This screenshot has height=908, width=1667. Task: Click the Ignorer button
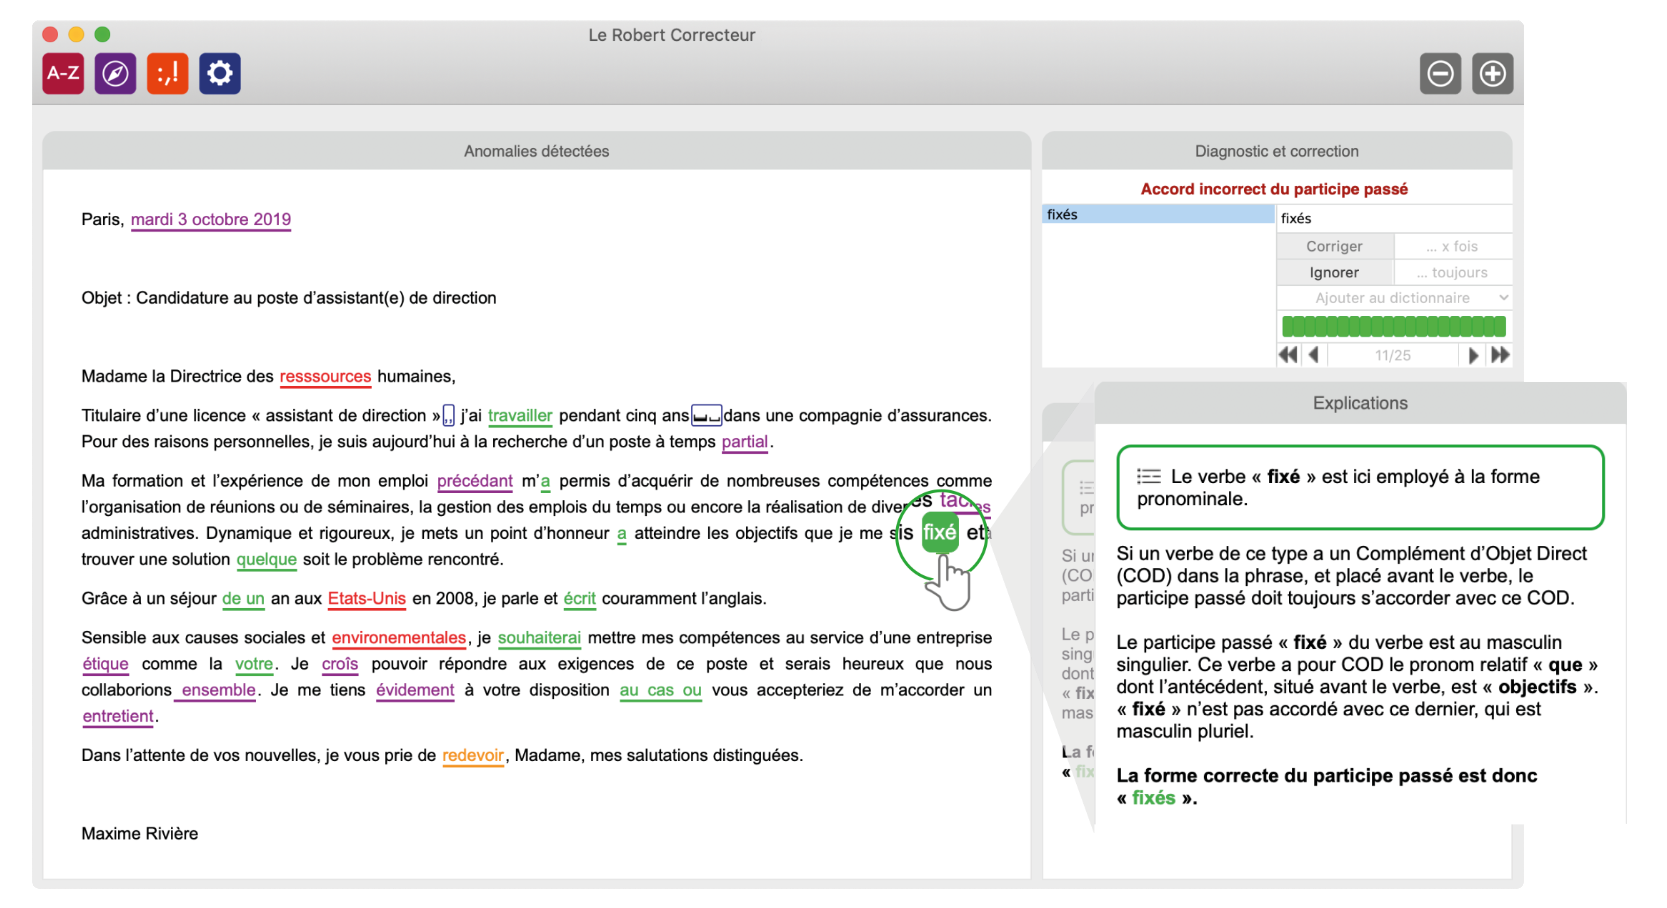1334,272
